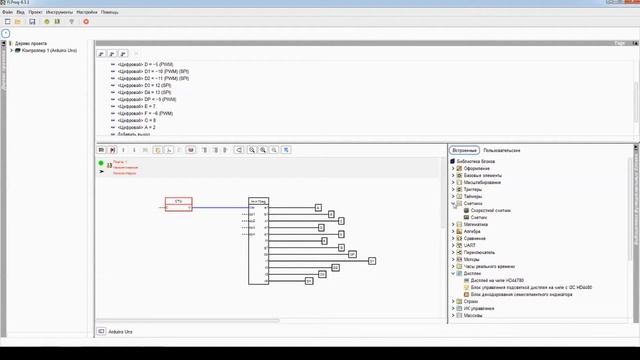Select the Счетчик block in the library
The width and height of the screenshot is (640, 360).
click(478, 218)
